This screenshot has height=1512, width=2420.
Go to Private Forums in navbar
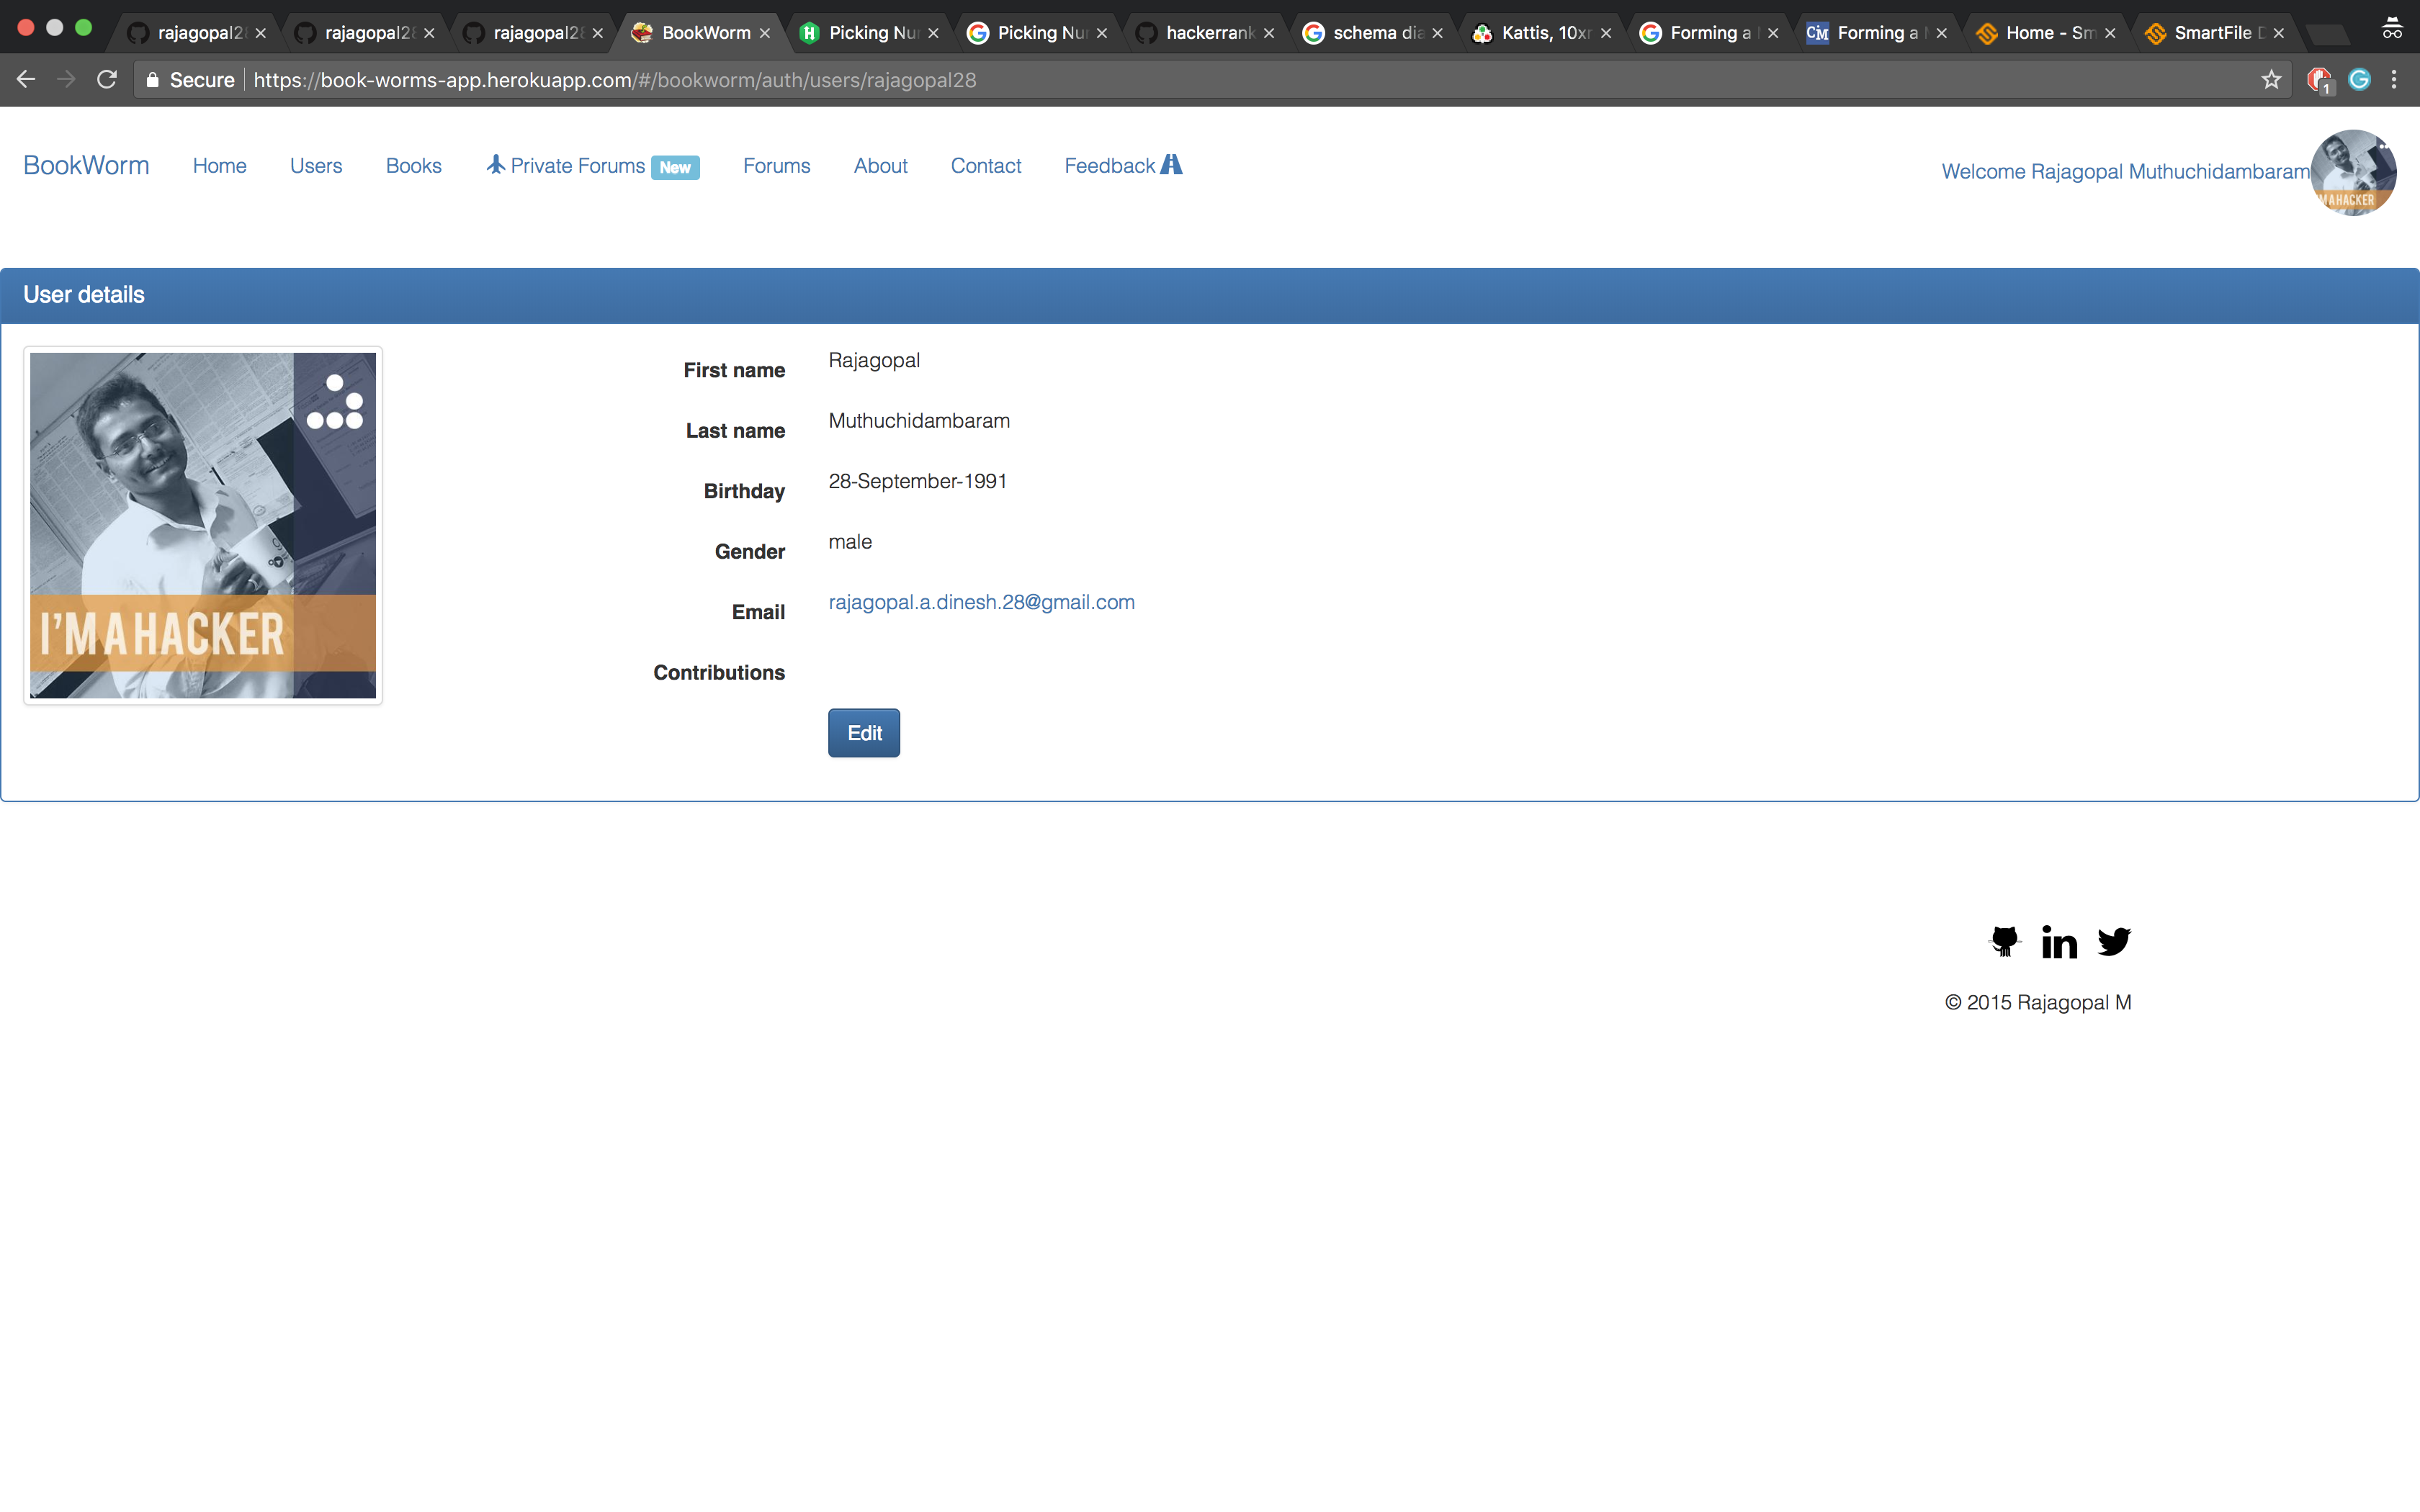click(577, 166)
